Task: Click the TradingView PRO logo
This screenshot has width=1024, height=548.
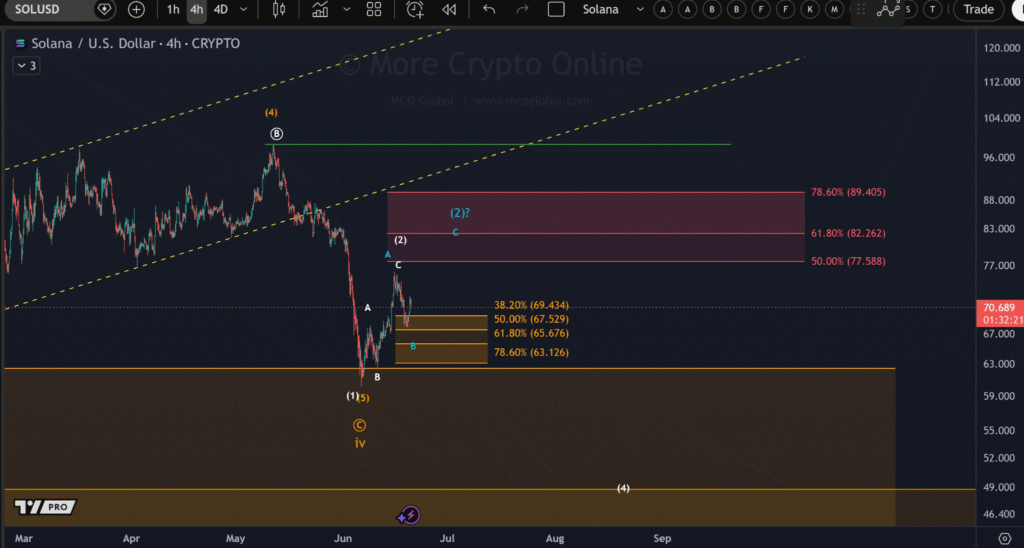Action: 45,507
